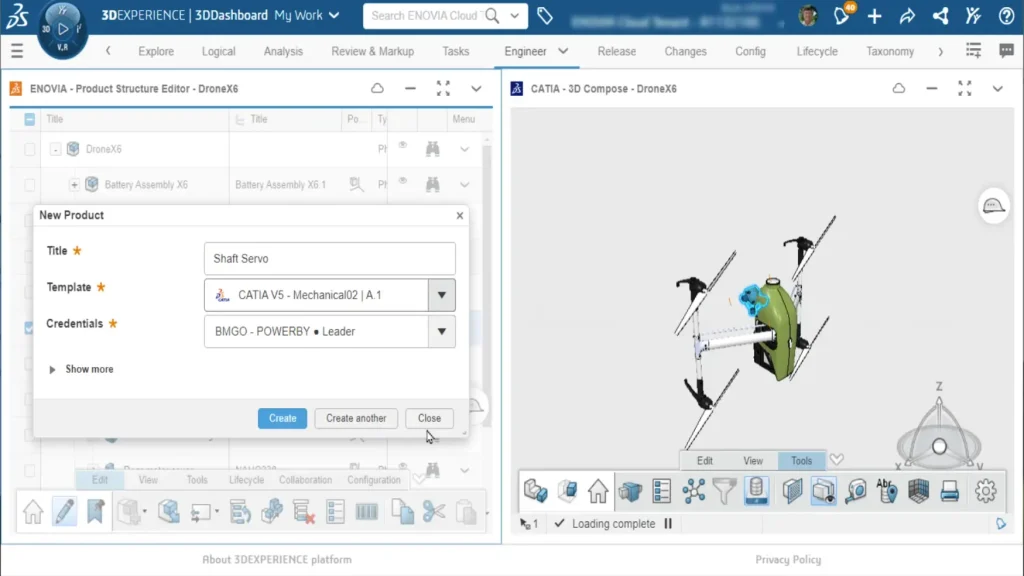This screenshot has width=1024, height=576.
Task: Click the filter funnel icon in 3D Compose toolbar
Action: coord(724,491)
